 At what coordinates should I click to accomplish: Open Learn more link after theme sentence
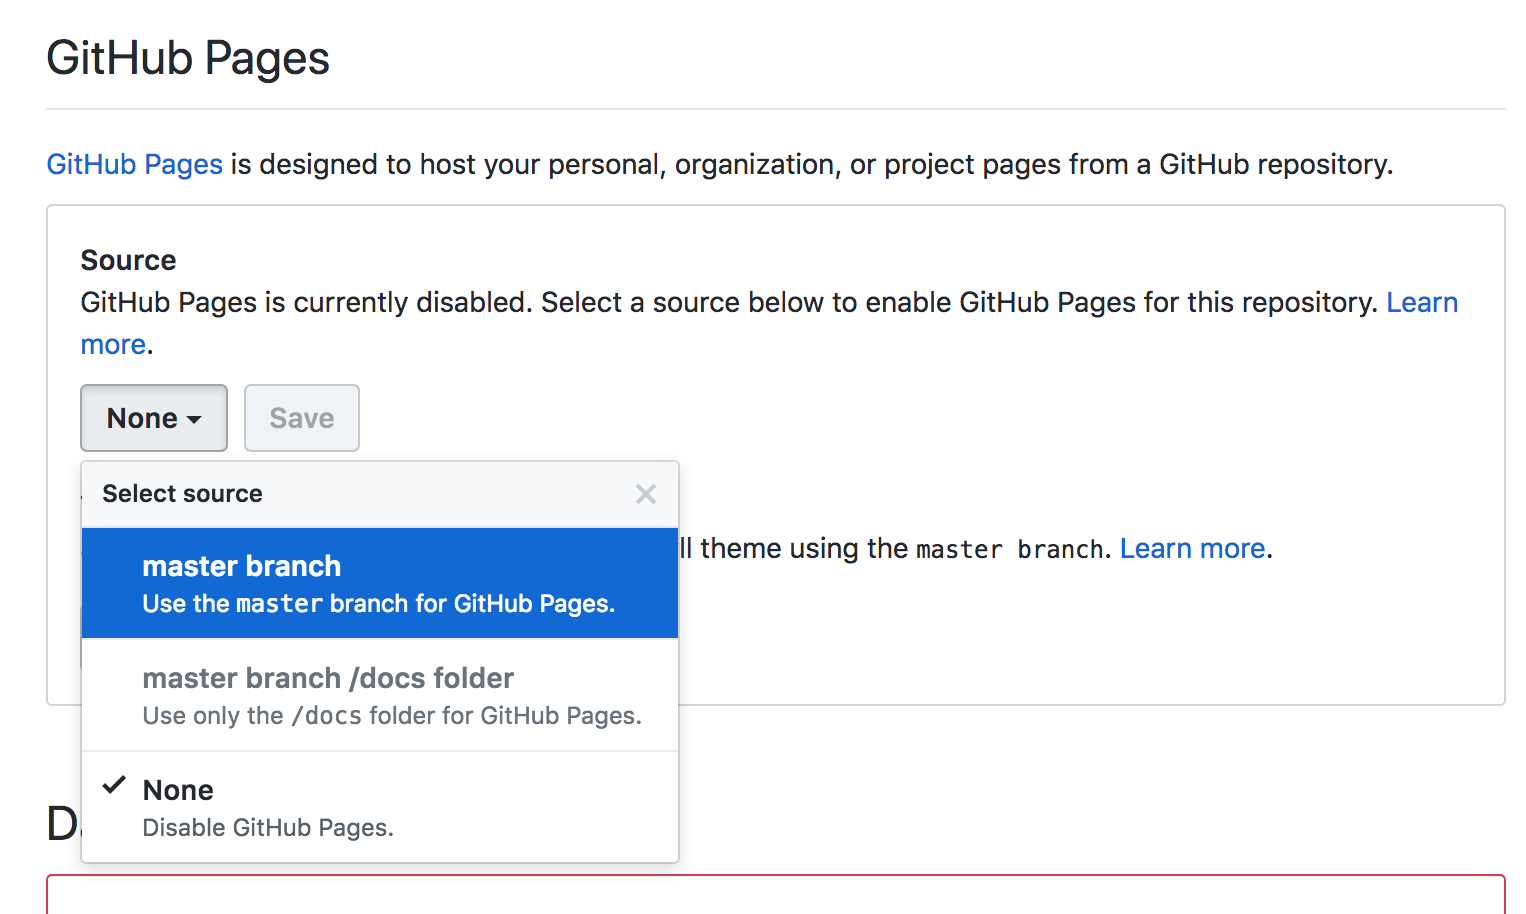pyautogui.click(x=1192, y=548)
